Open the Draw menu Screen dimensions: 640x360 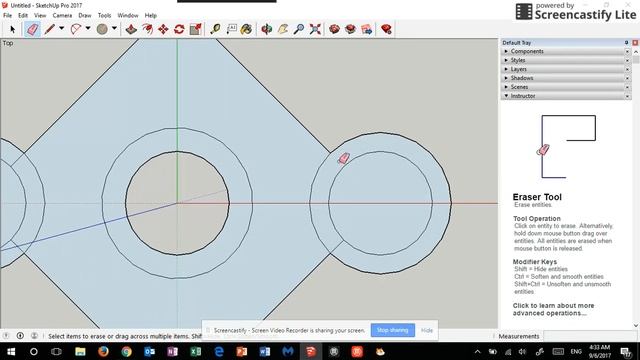click(x=85, y=16)
